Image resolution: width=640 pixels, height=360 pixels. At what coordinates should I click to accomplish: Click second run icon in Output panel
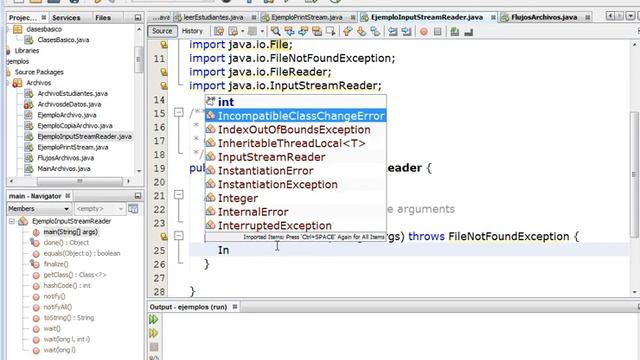click(x=154, y=333)
